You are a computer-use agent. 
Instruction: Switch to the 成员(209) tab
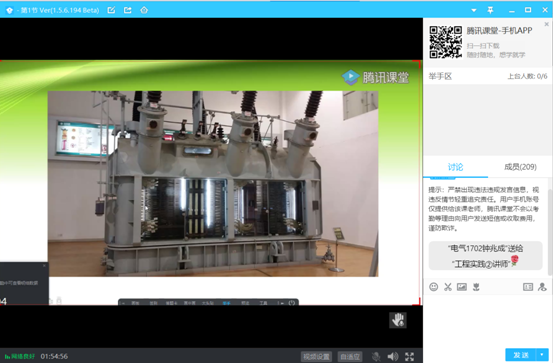[520, 167]
